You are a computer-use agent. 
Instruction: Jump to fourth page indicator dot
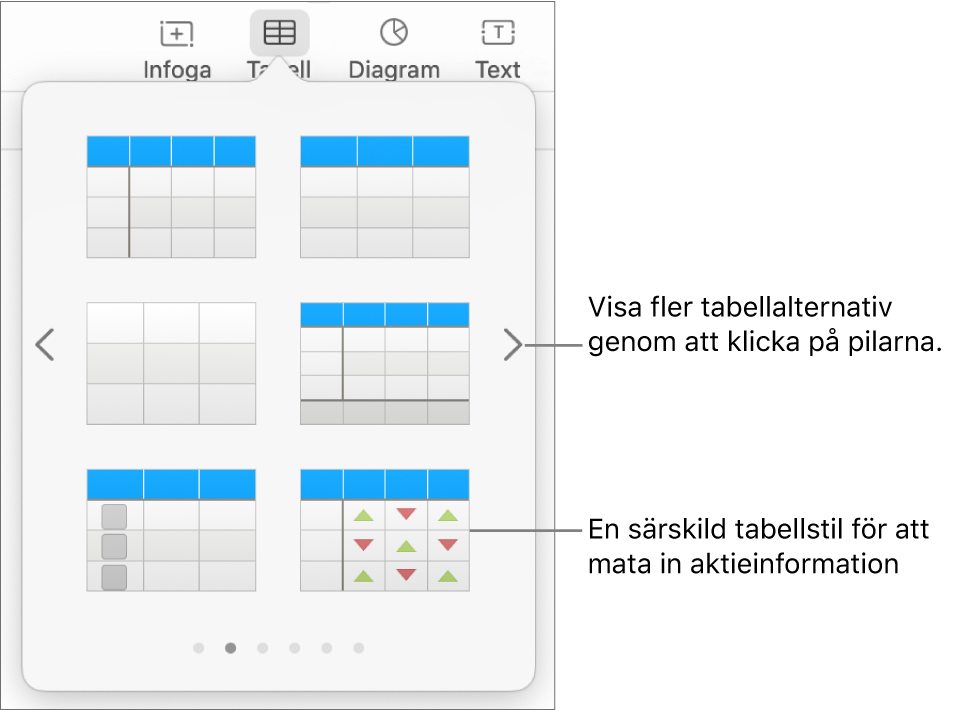295,648
